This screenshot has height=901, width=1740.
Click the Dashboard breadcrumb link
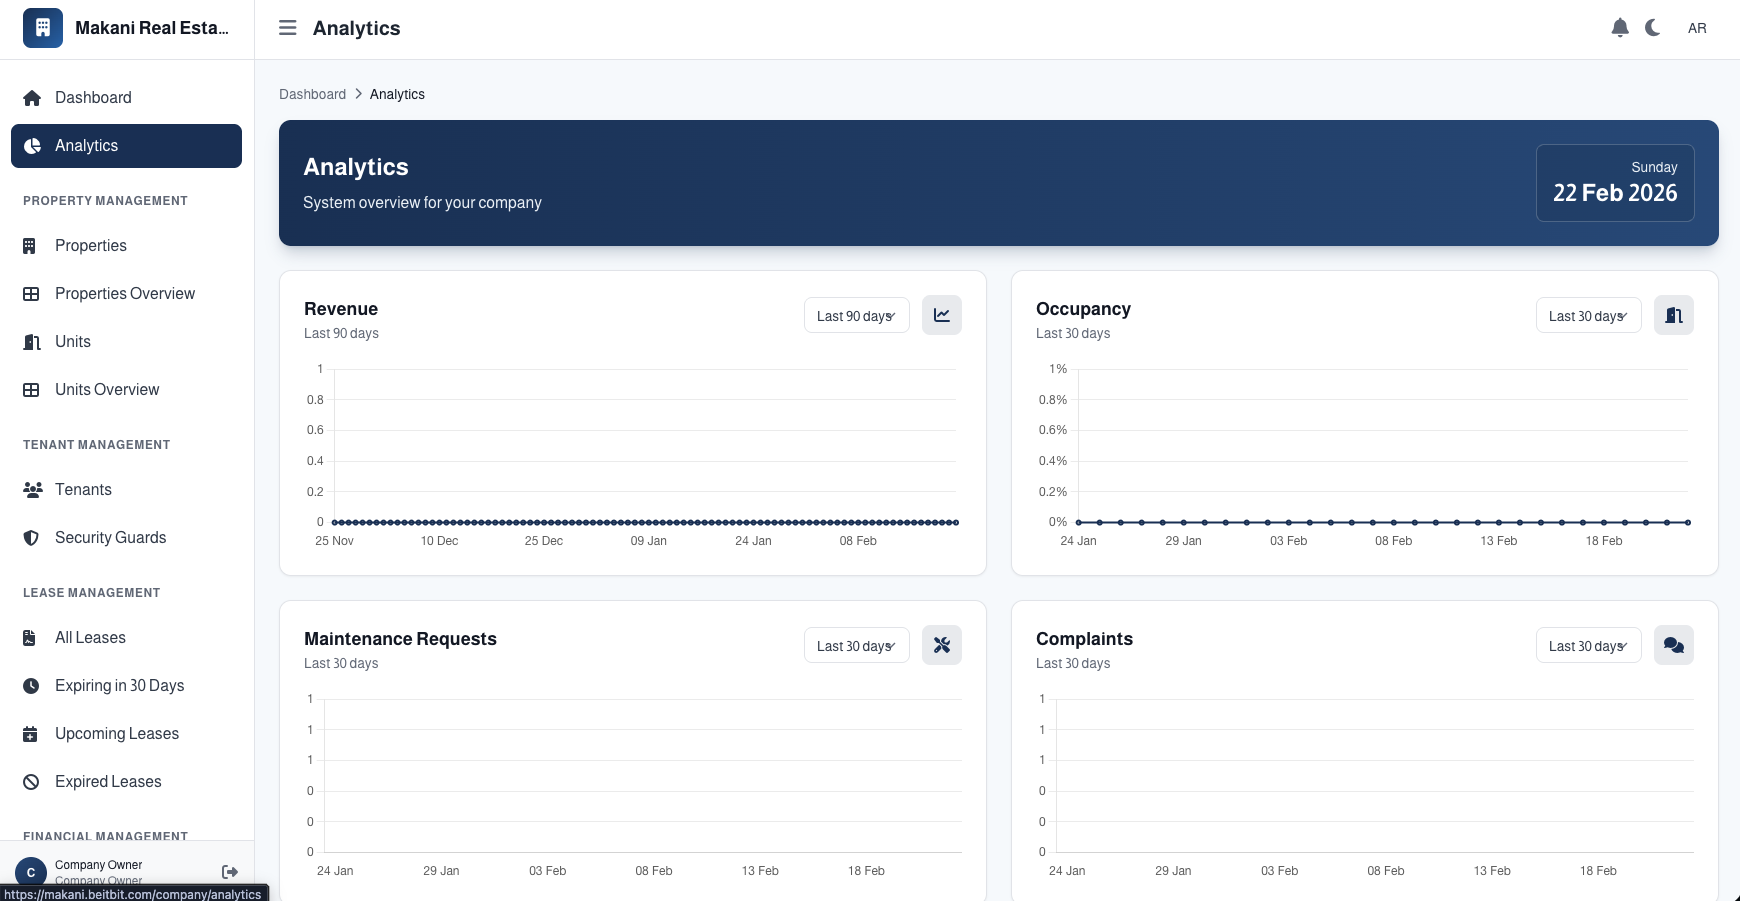coord(312,94)
